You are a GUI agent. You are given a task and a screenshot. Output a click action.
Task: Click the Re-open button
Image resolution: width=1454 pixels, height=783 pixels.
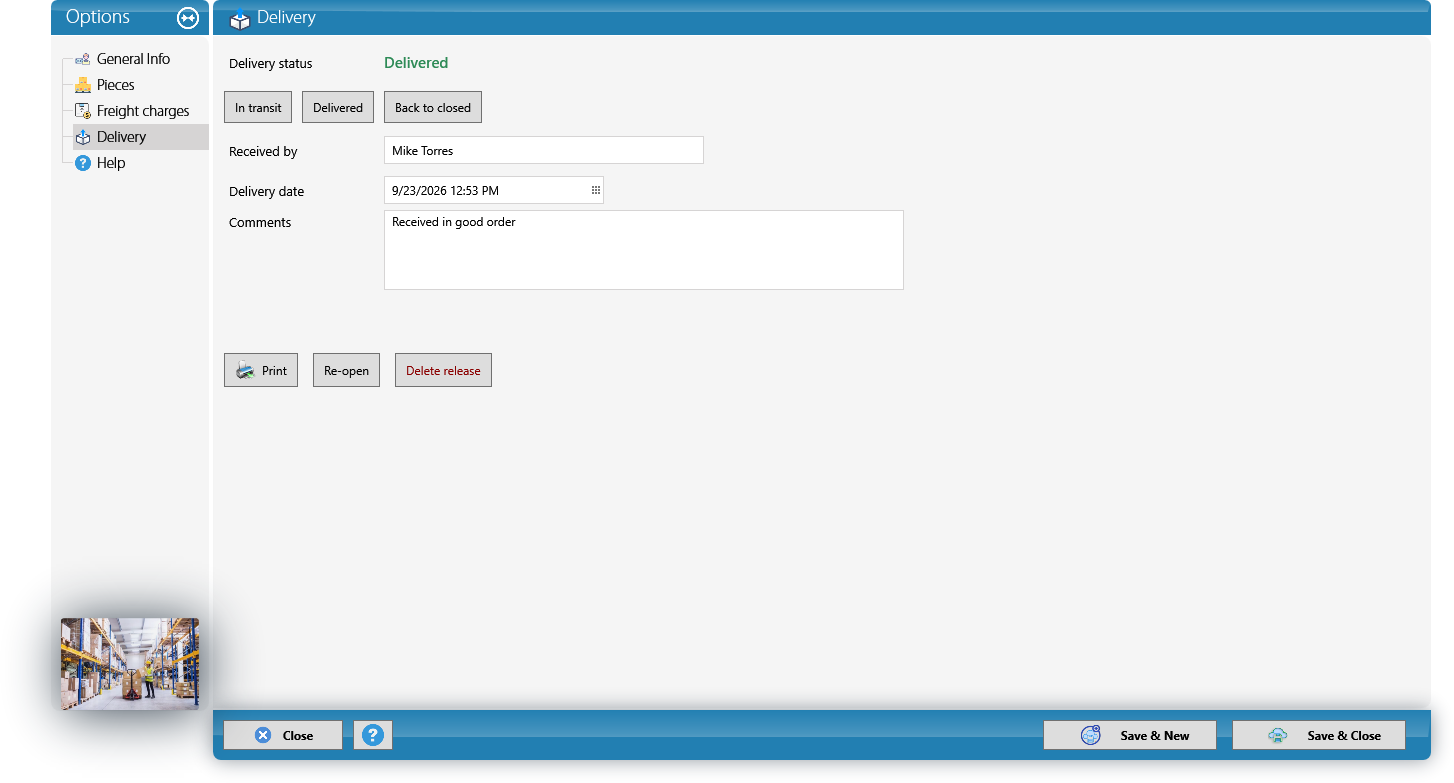(346, 370)
